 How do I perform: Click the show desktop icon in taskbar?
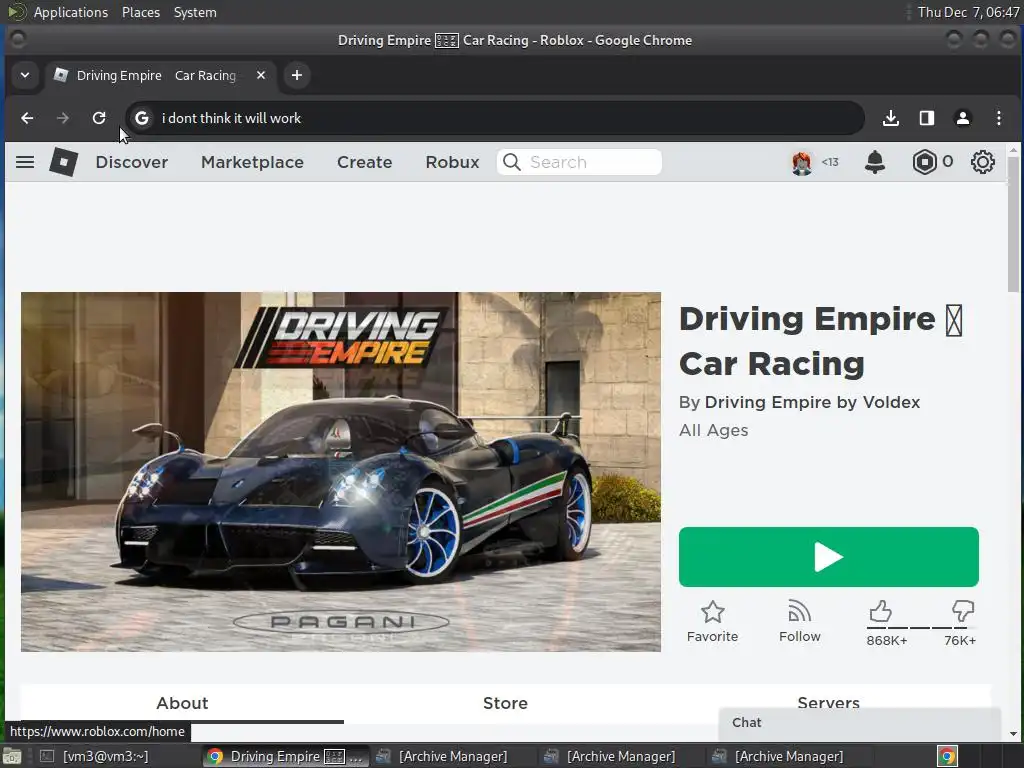click(13, 756)
